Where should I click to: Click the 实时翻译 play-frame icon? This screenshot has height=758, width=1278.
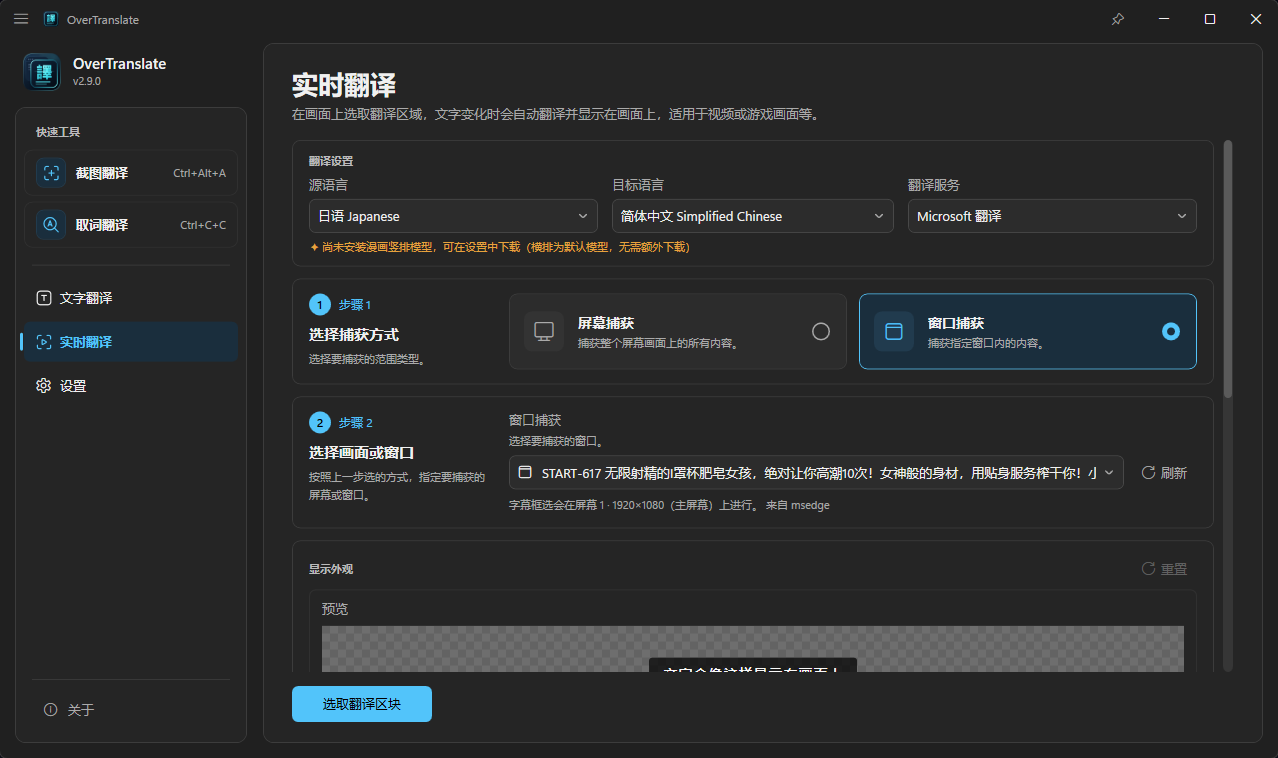[44, 342]
